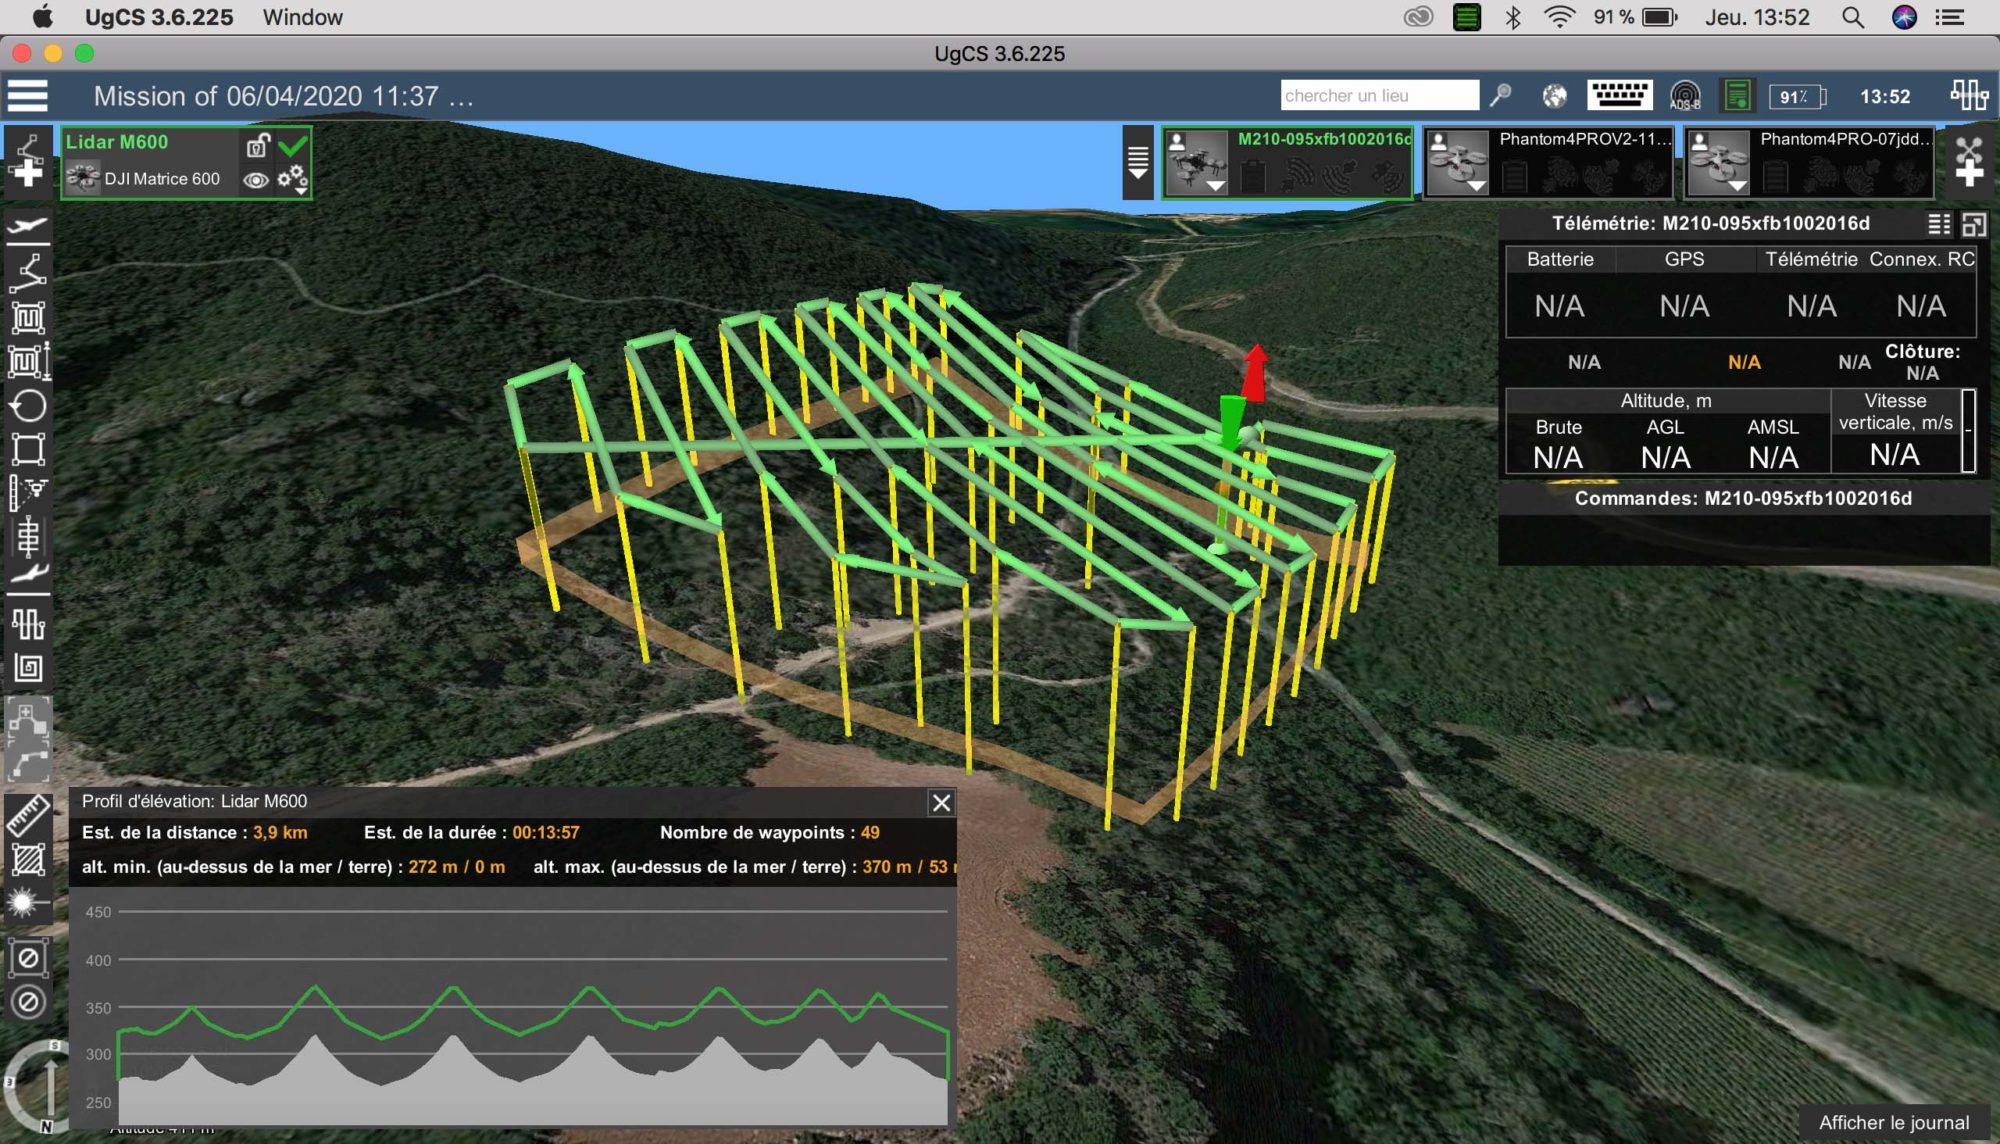Click the Bluetooth menu bar icon

pyautogui.click(x=1513, y=17)
